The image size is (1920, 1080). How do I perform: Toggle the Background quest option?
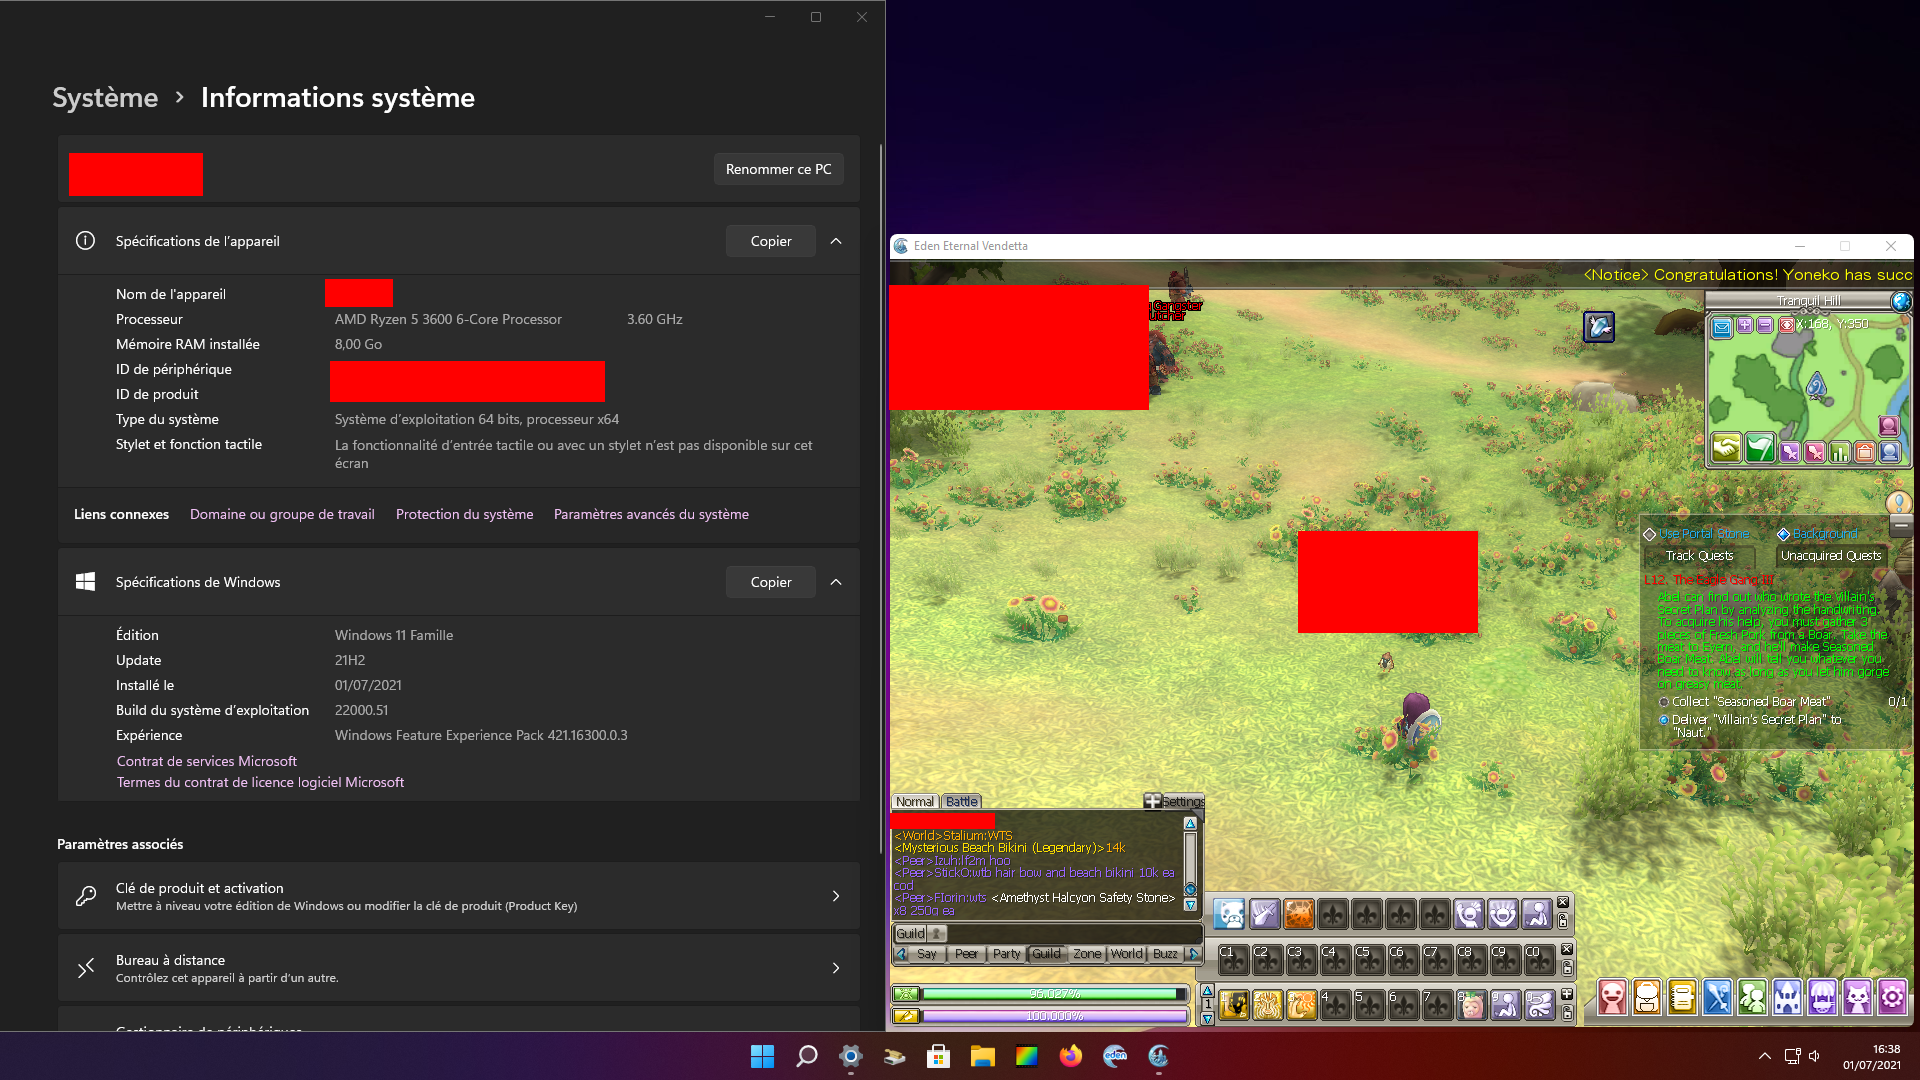point(1783,534)
